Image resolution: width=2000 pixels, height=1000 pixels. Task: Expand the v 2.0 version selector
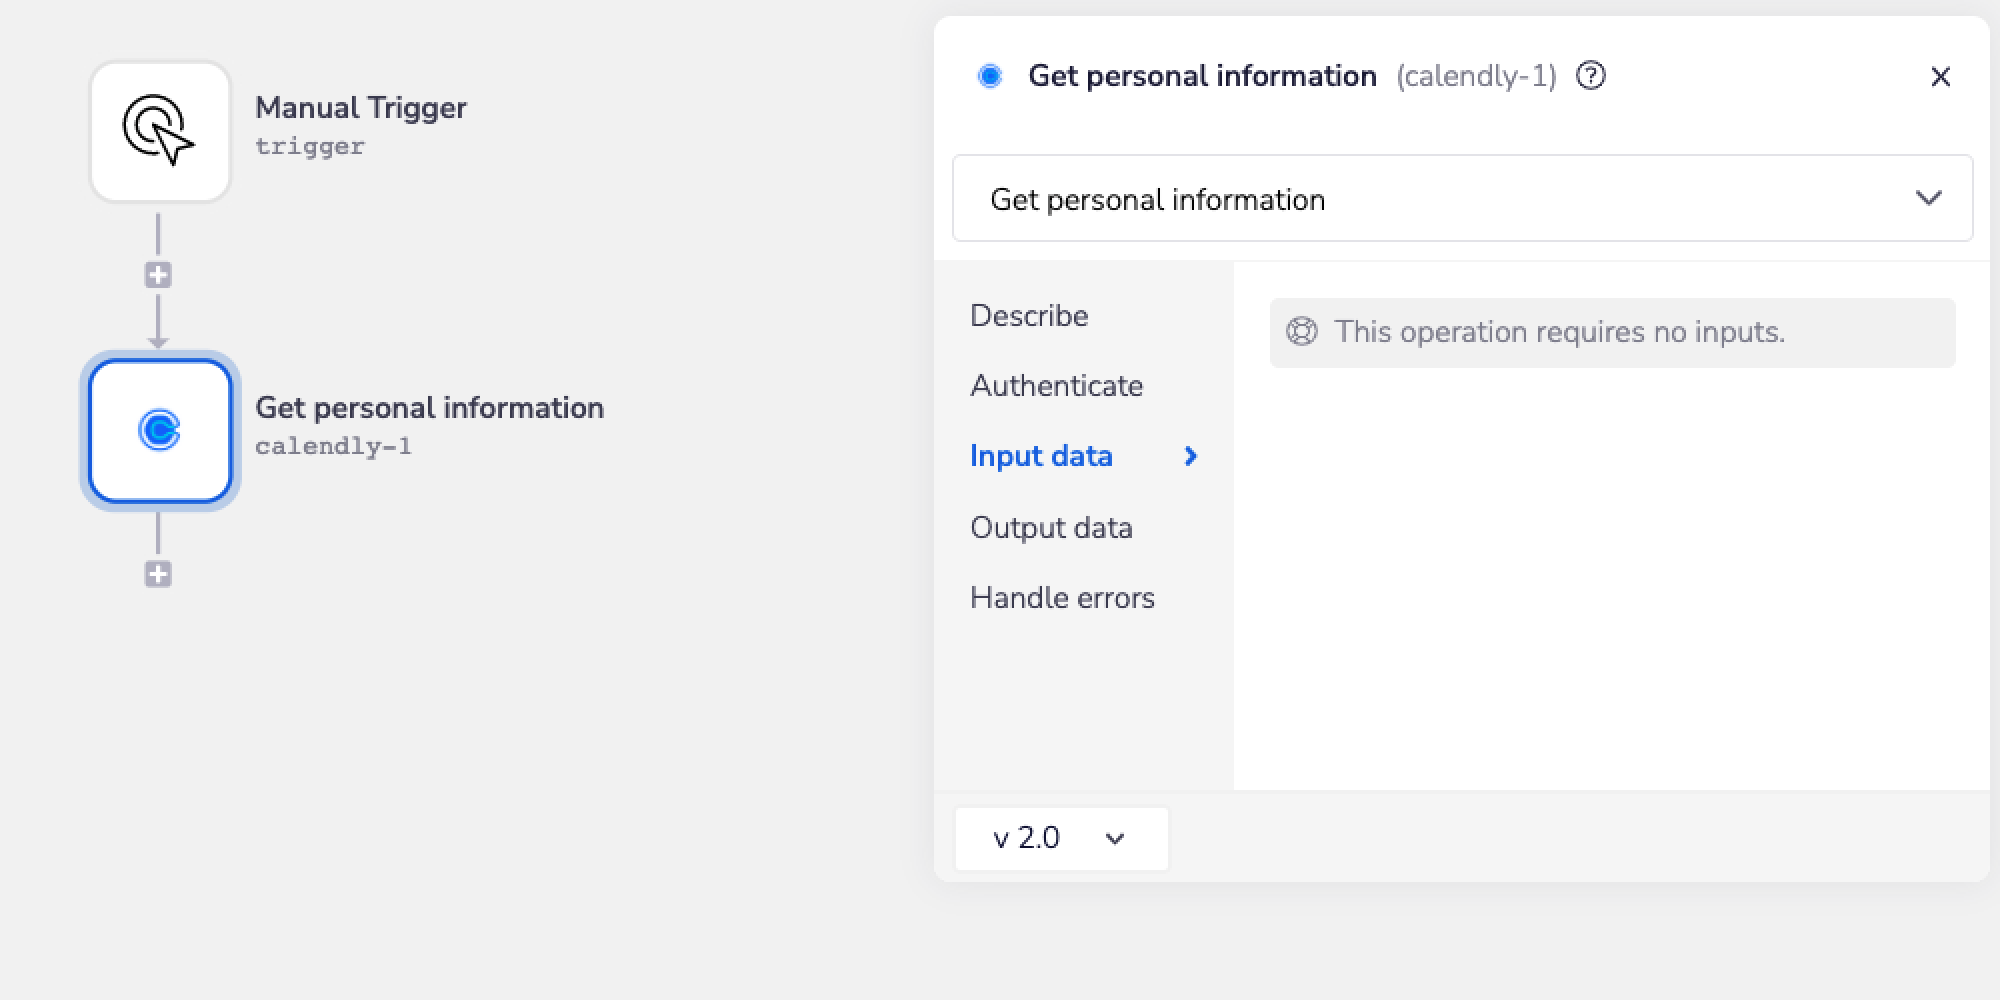pyautogui.click(x=1060, y=838)
